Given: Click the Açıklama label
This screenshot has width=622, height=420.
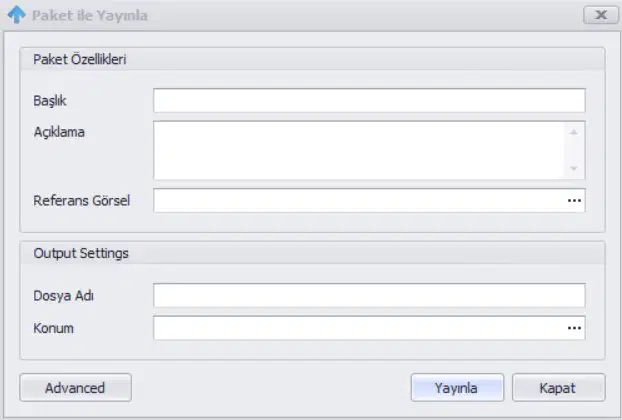Looking at the screenshot, I should click(59, 132).
